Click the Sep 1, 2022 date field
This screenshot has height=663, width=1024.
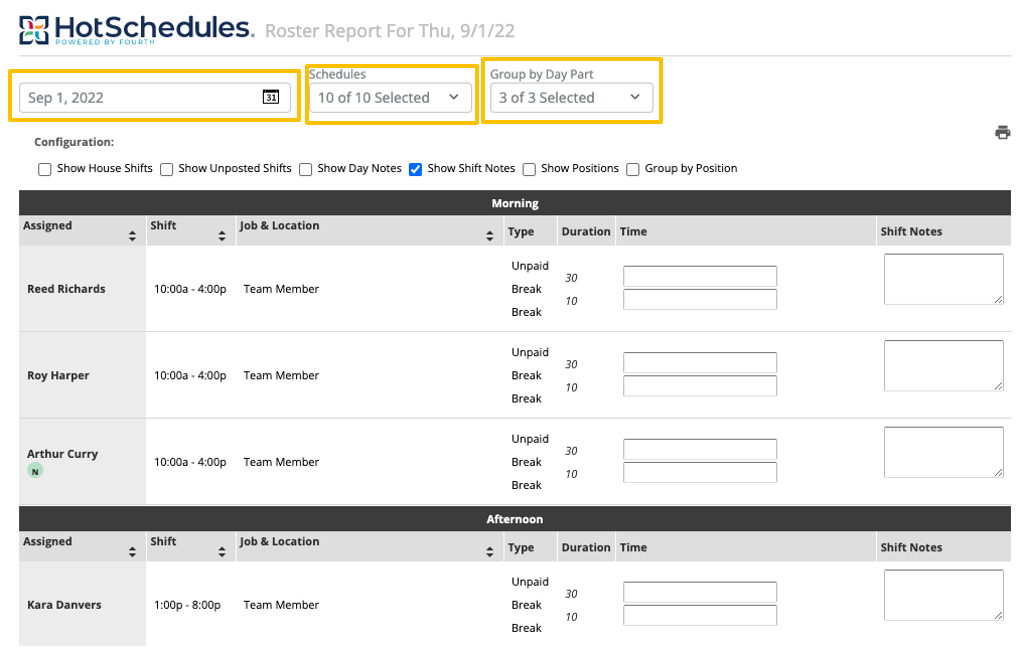(155, 97)
